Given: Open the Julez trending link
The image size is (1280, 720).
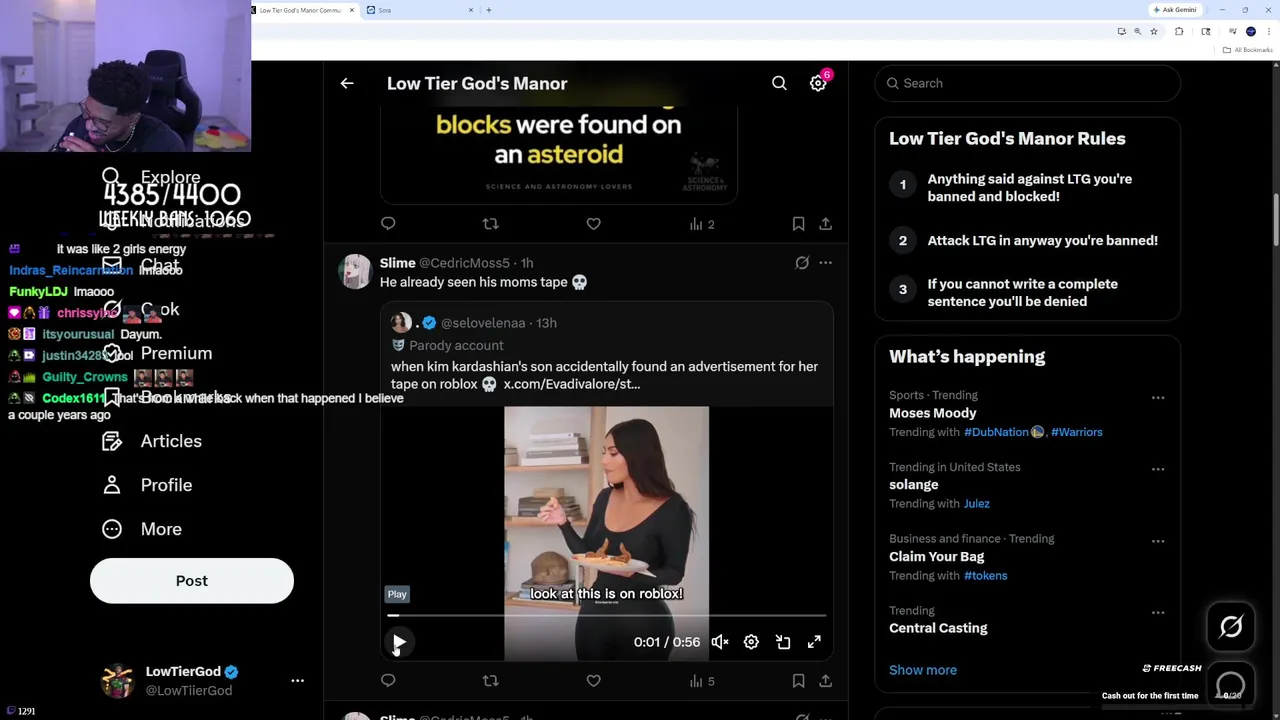Looking at the screenshot, I should point(976,504).
